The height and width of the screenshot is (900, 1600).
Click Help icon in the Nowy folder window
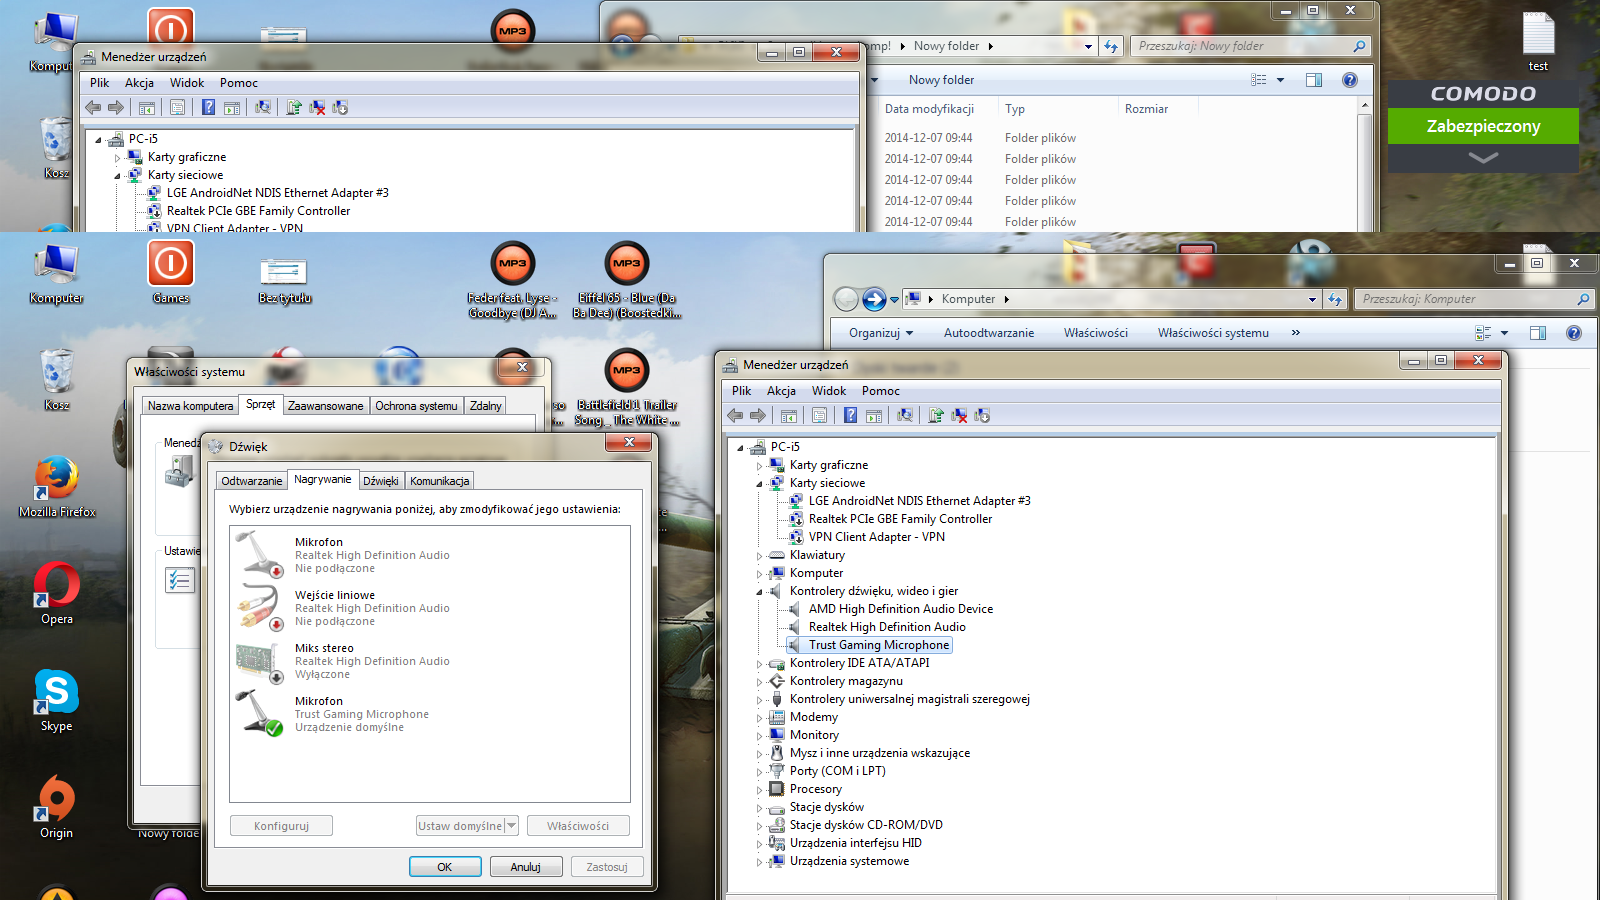click(x=1350, y=80)
